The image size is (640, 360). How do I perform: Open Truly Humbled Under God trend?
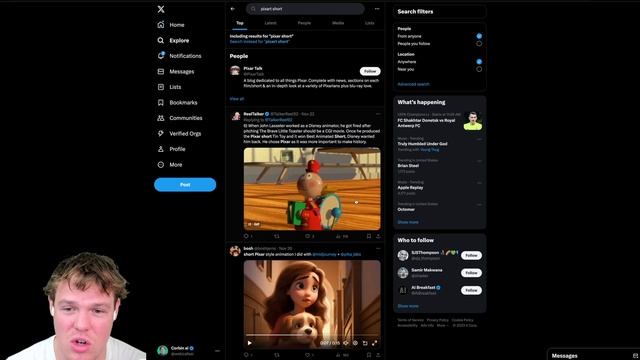440,144
